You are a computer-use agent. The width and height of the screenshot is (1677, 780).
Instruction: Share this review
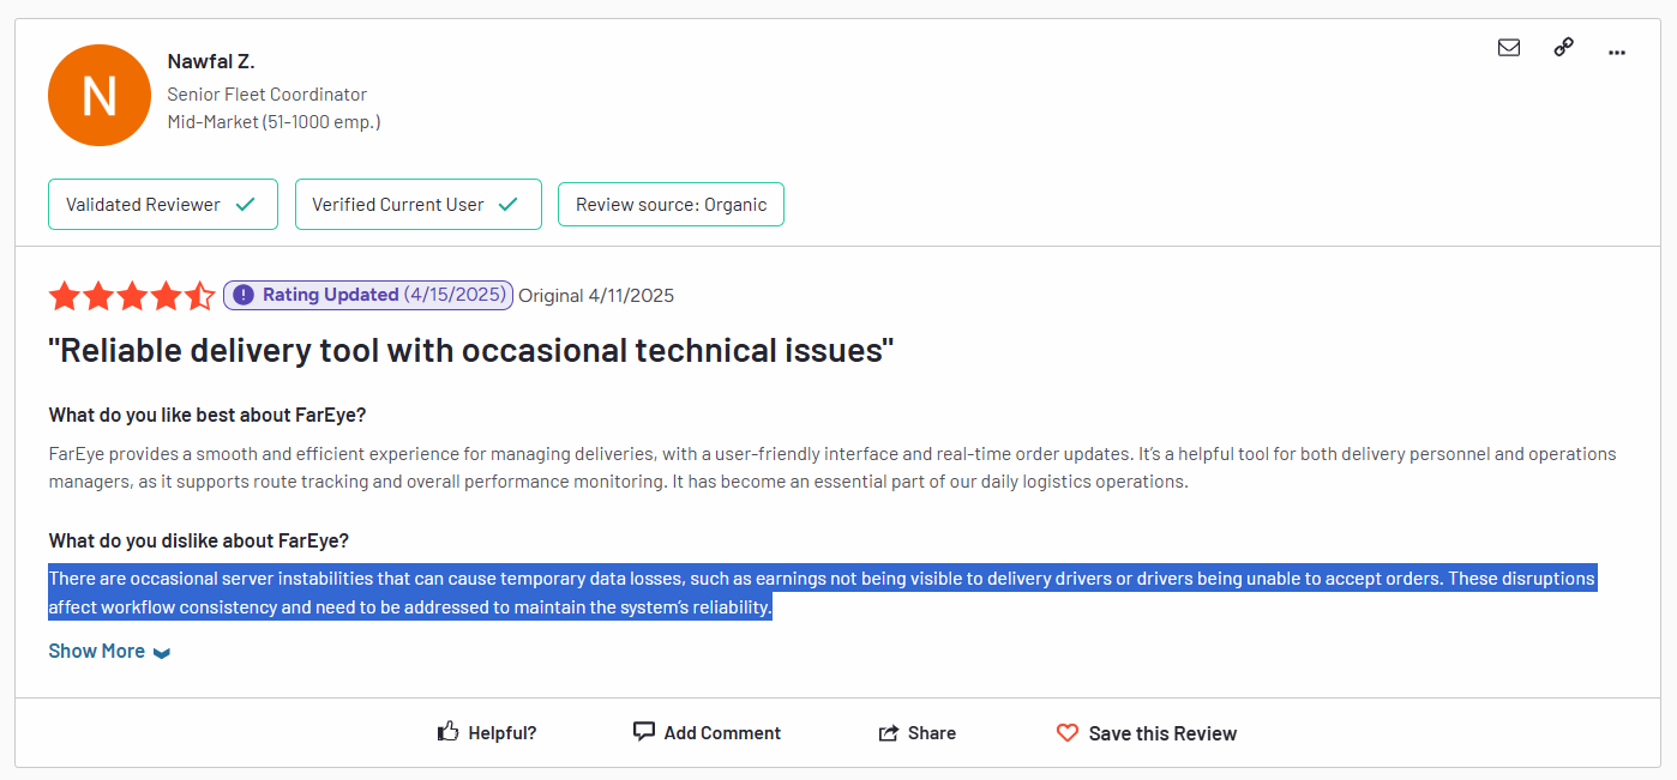pos(917,733)
